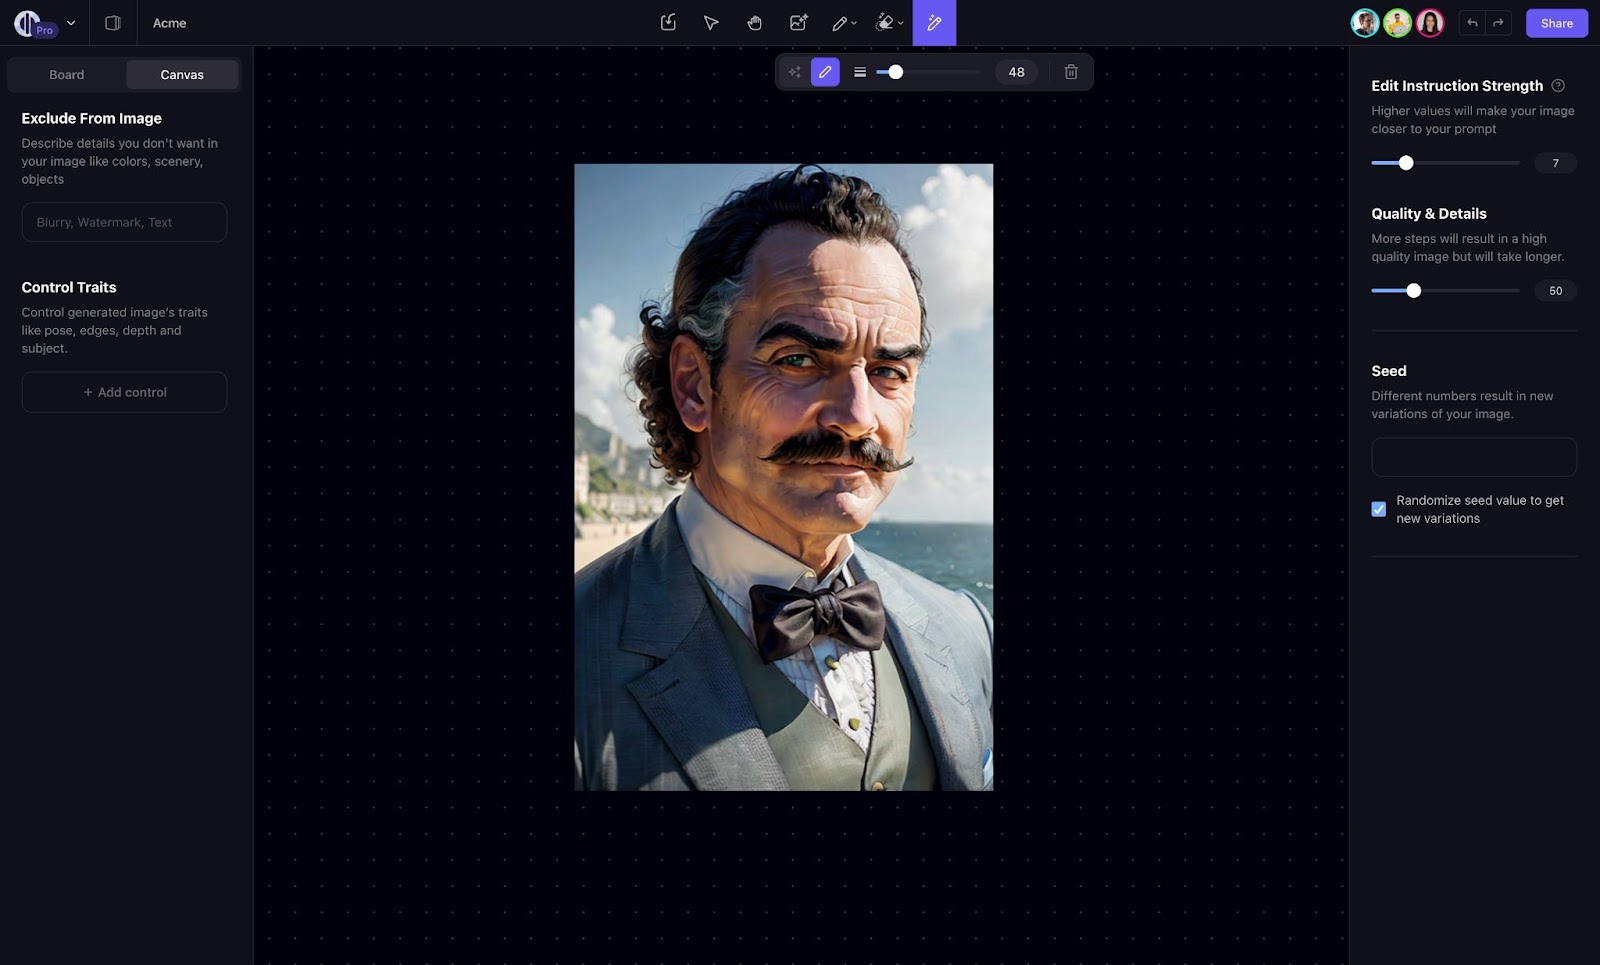The height and width of the screenshot is (965, 1600).
Task: Click the brush size value 48
Action: click(1016, 72)
